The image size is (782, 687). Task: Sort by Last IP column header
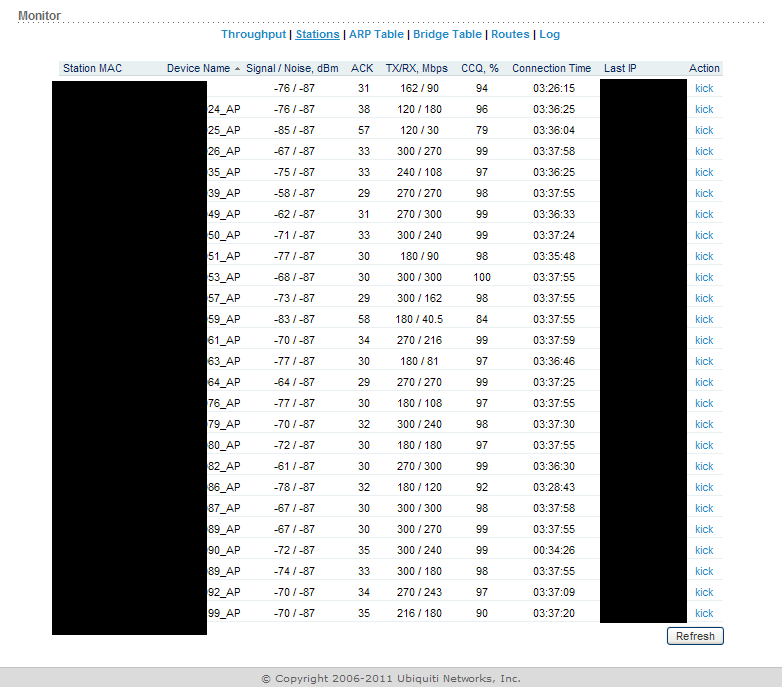pos(620,68)
